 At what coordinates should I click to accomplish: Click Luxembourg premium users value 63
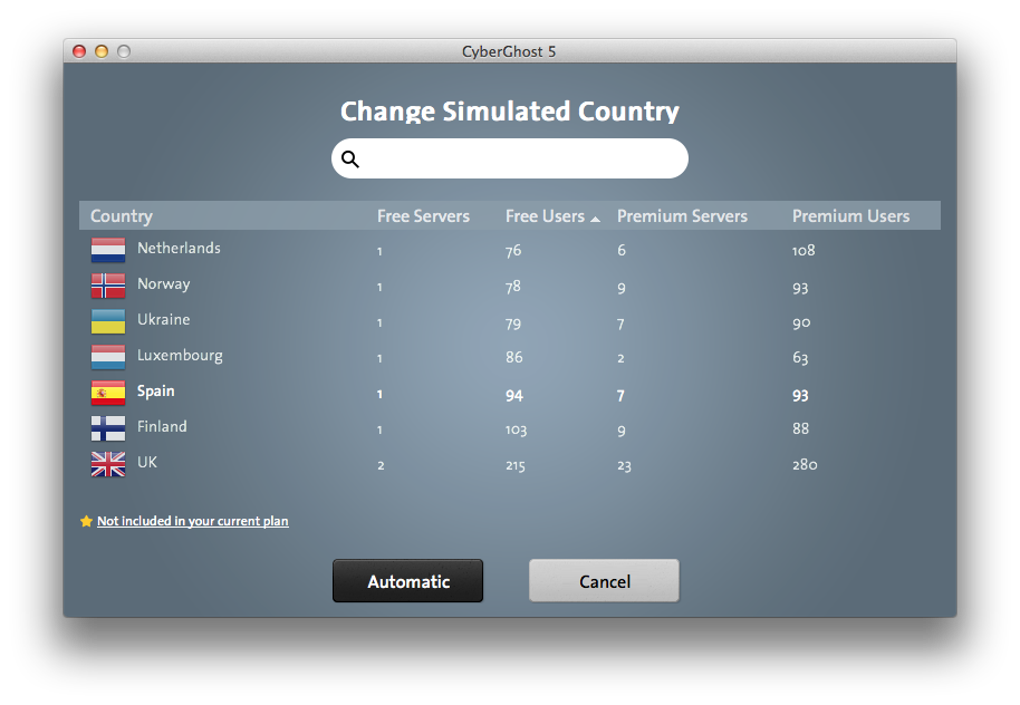(800, 358)
